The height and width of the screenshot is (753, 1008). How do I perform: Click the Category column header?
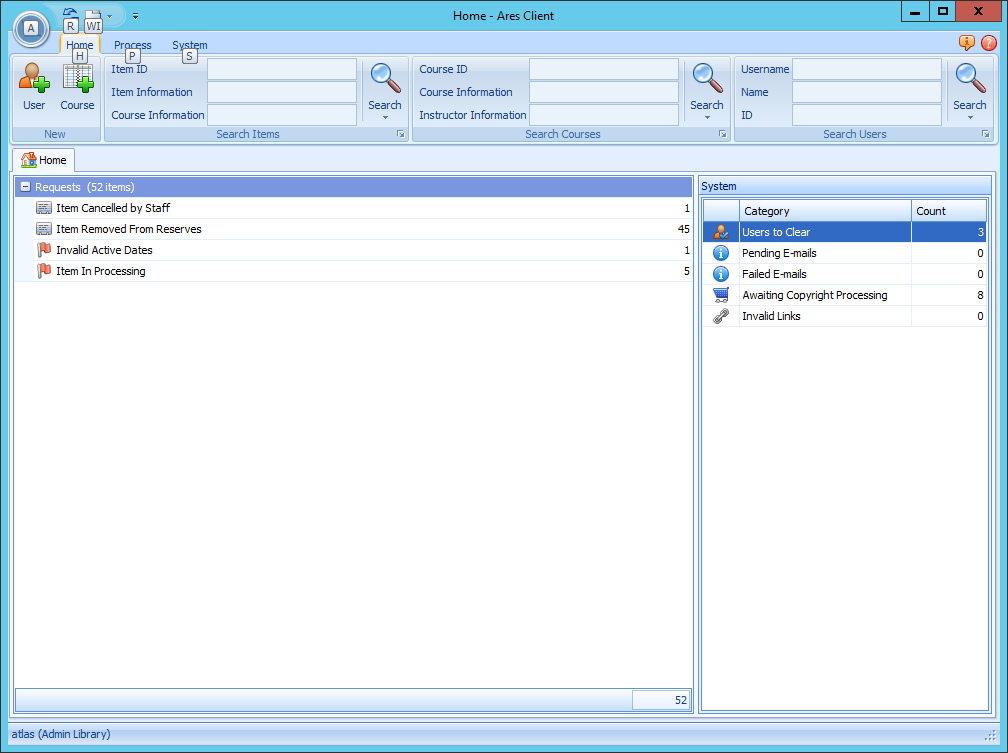[825, 211]
